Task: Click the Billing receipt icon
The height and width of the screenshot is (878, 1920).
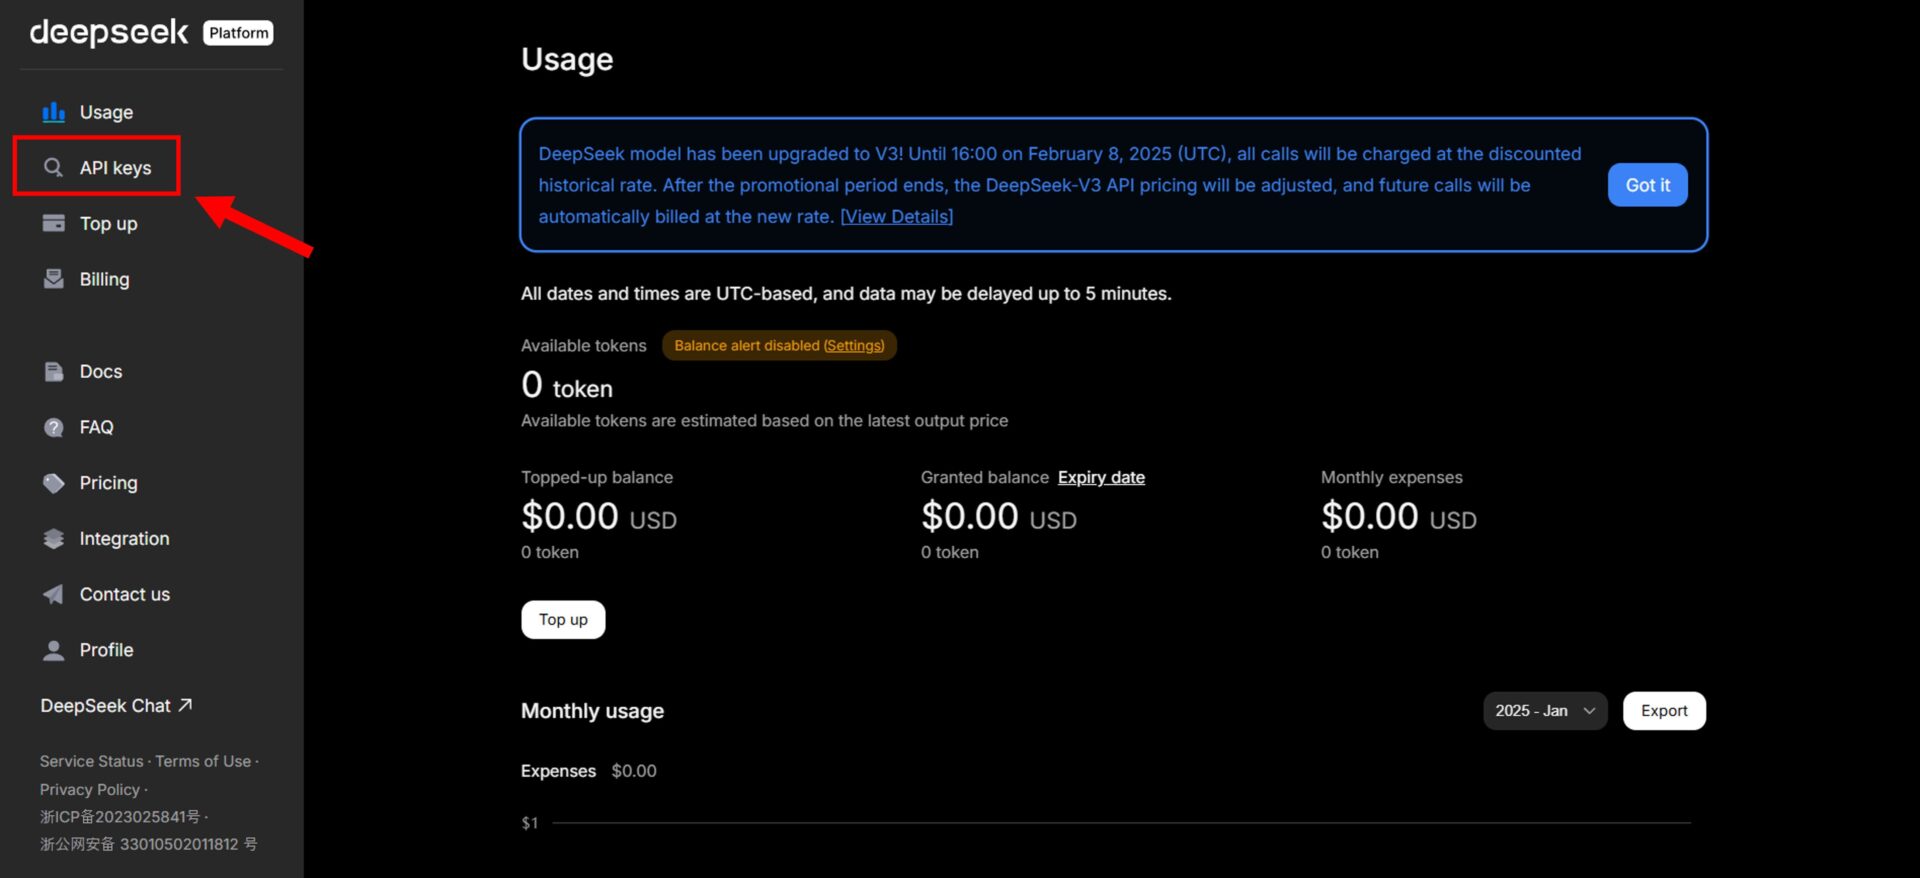Action: click(54, 279)
